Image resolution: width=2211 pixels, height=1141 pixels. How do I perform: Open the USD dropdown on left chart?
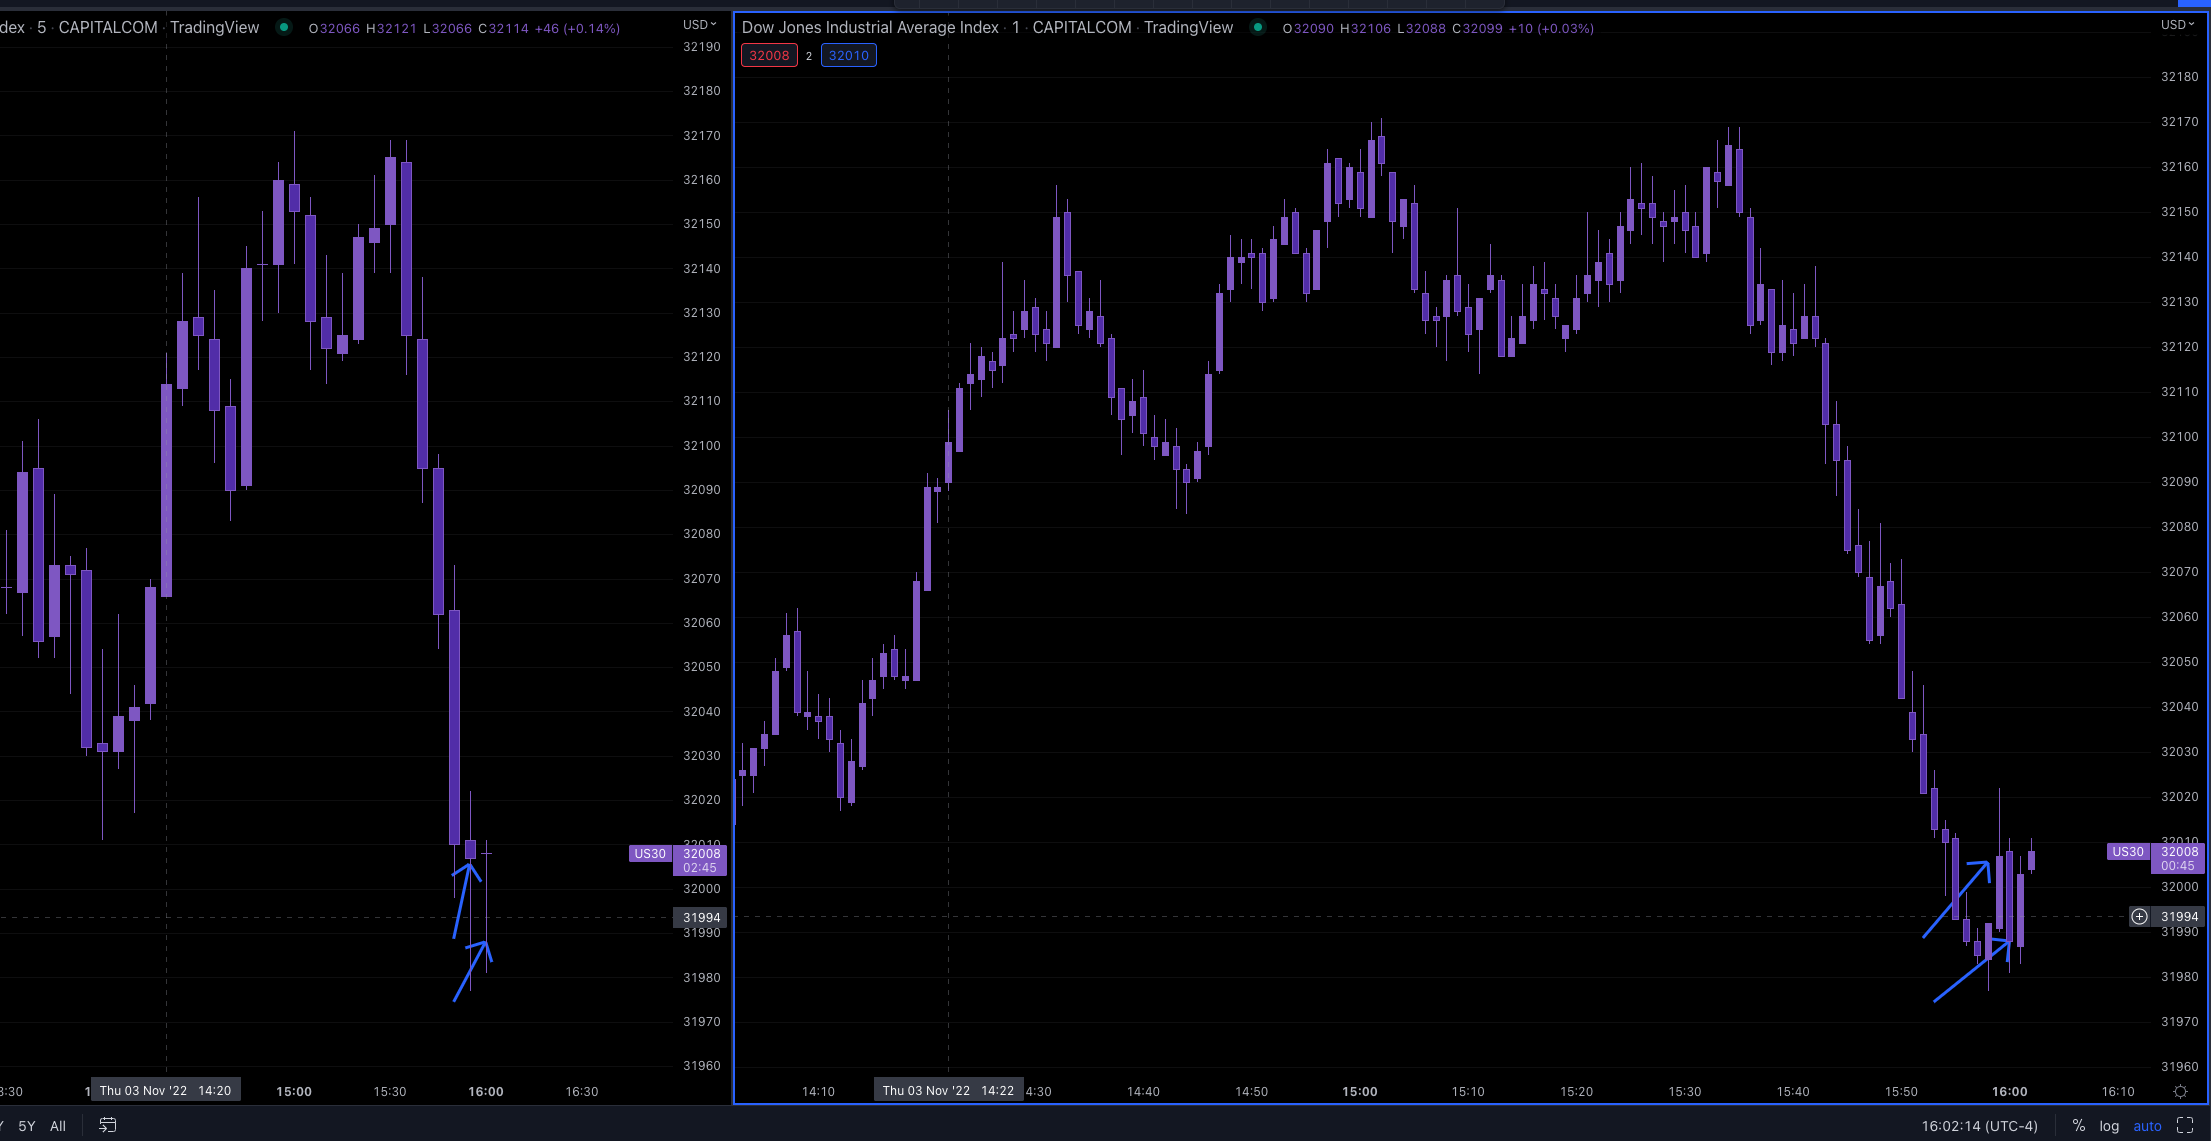[698, 24]
